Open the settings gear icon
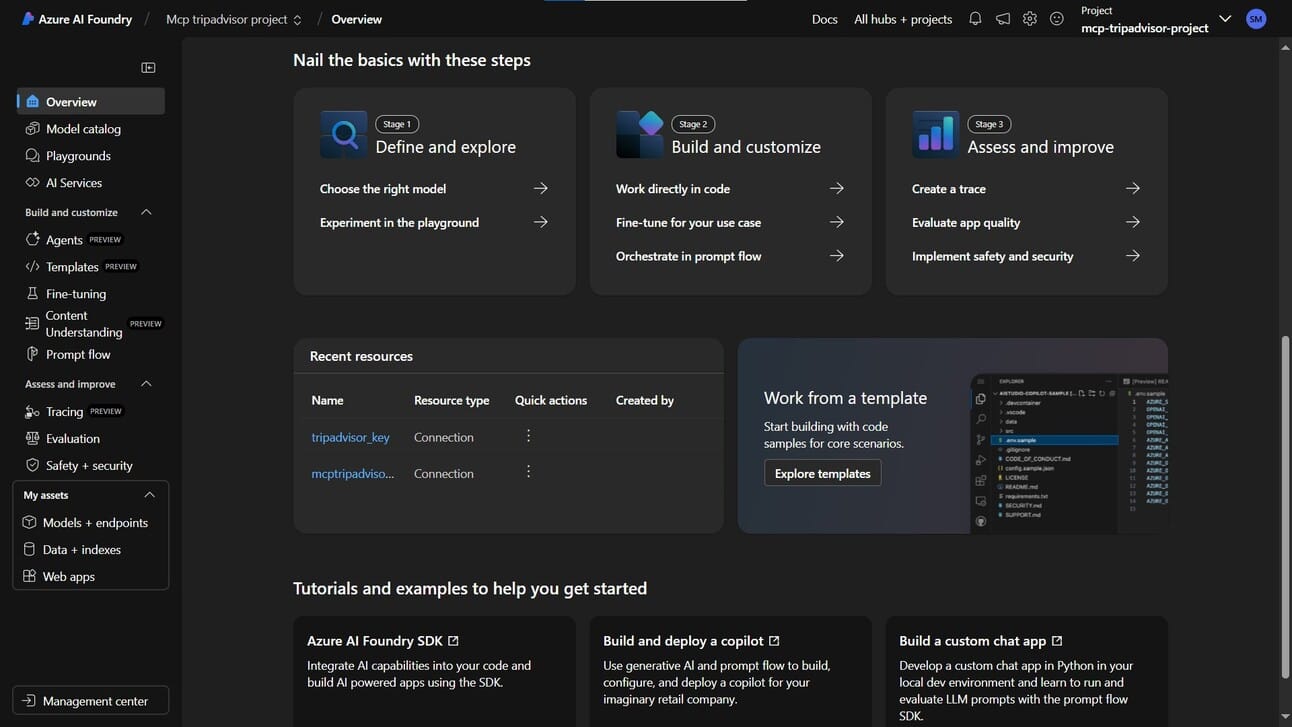This screenshot has height=727, width=1292. pos(1030,19)
